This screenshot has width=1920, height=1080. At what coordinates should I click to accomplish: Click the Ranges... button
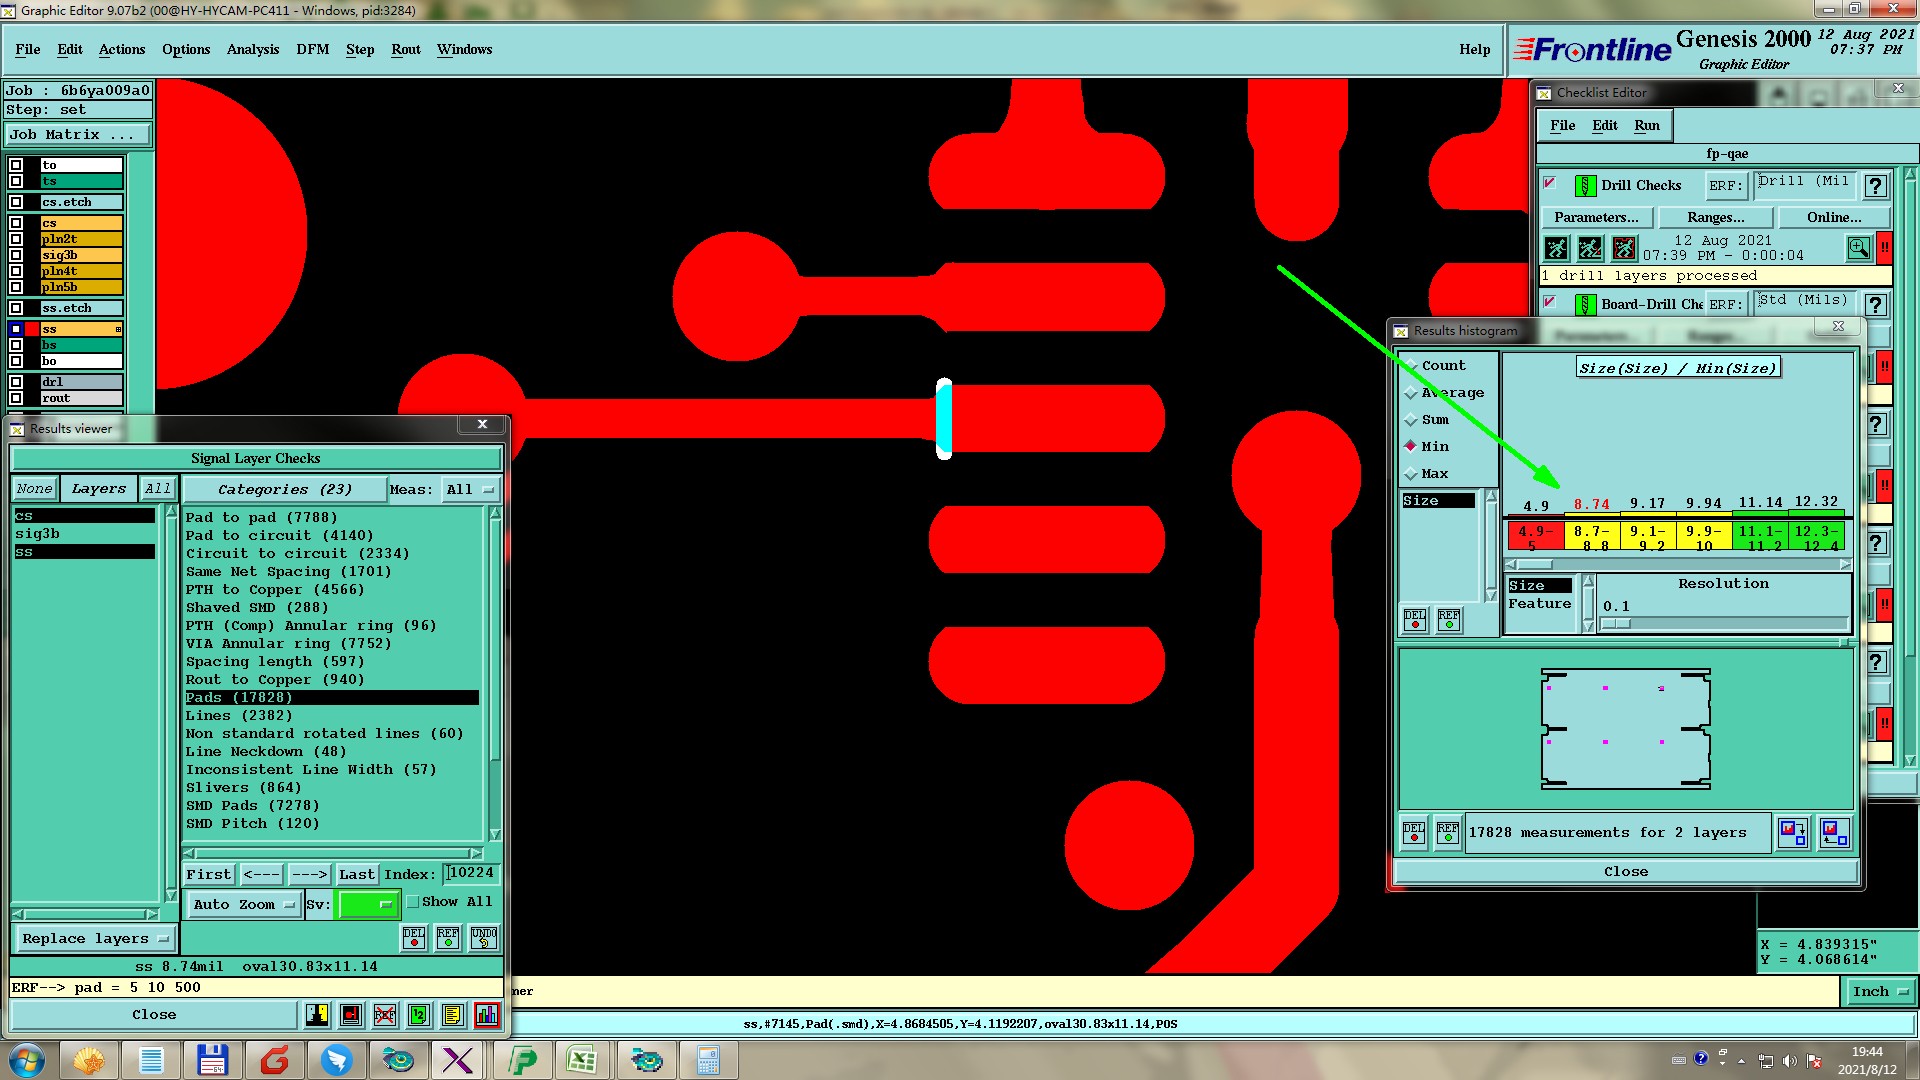tap(1716, 218)
